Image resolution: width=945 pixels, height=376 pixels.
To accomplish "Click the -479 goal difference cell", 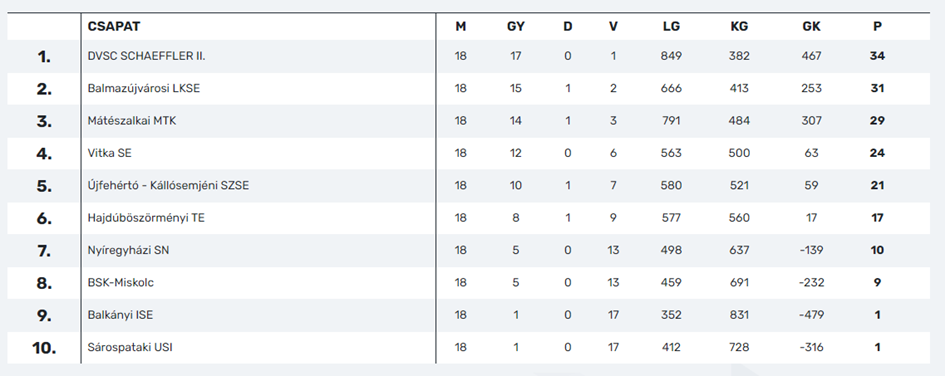I will tap(811, 315).
